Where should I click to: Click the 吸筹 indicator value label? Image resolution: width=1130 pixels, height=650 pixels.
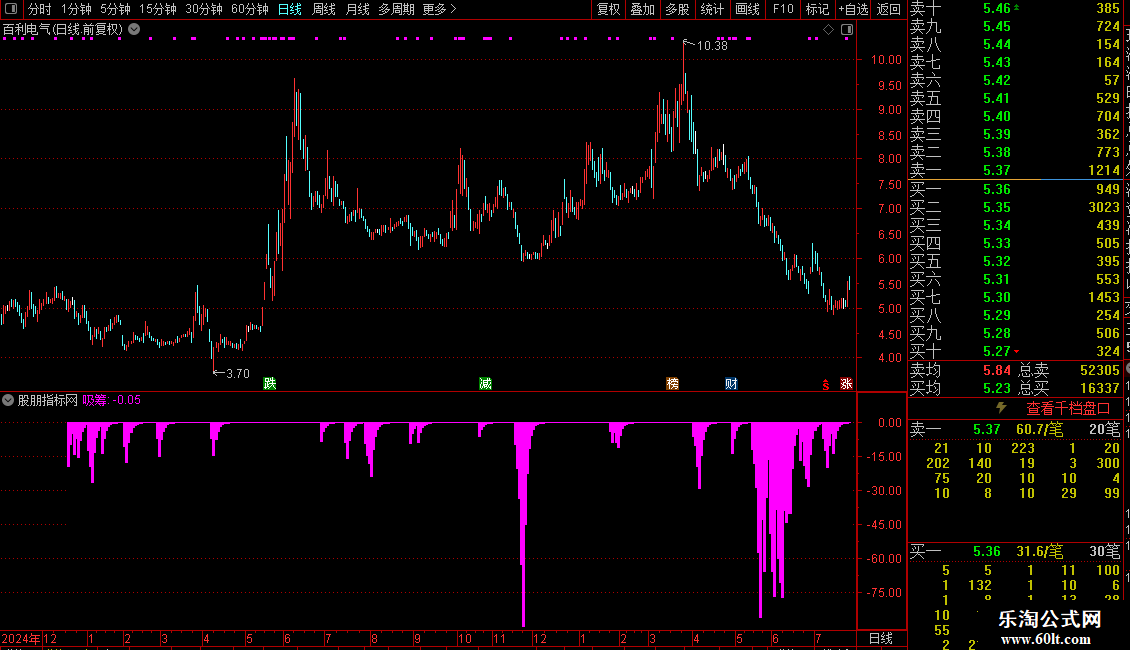[112, 400]
